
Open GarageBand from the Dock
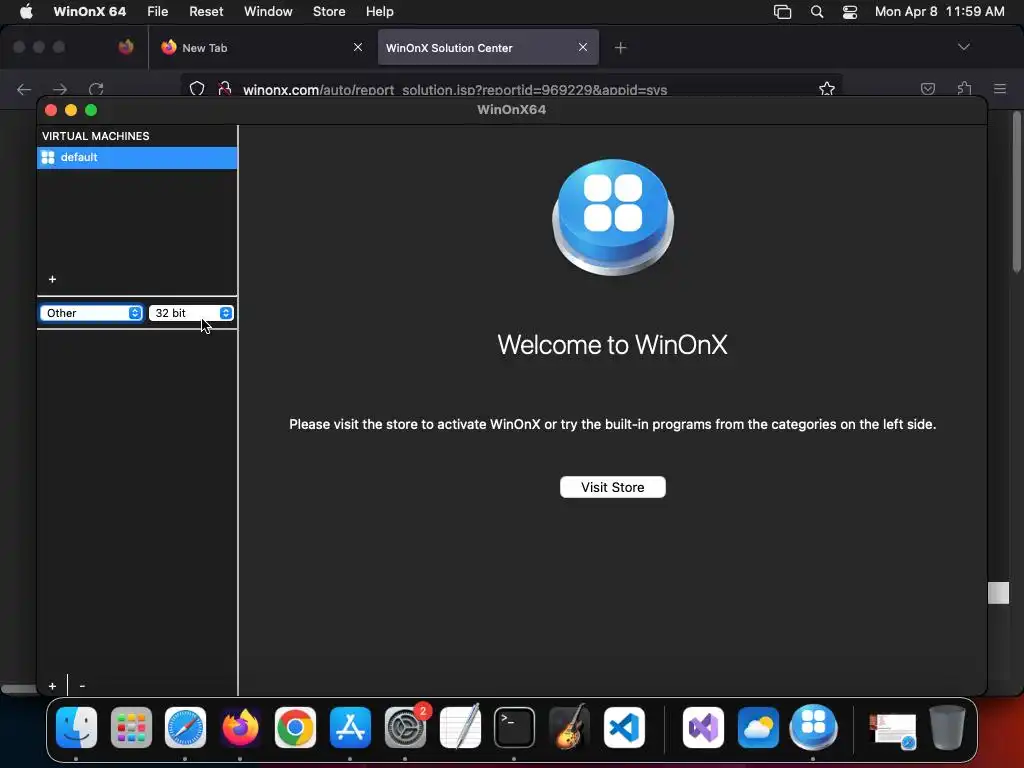click(x=569, y=728)
